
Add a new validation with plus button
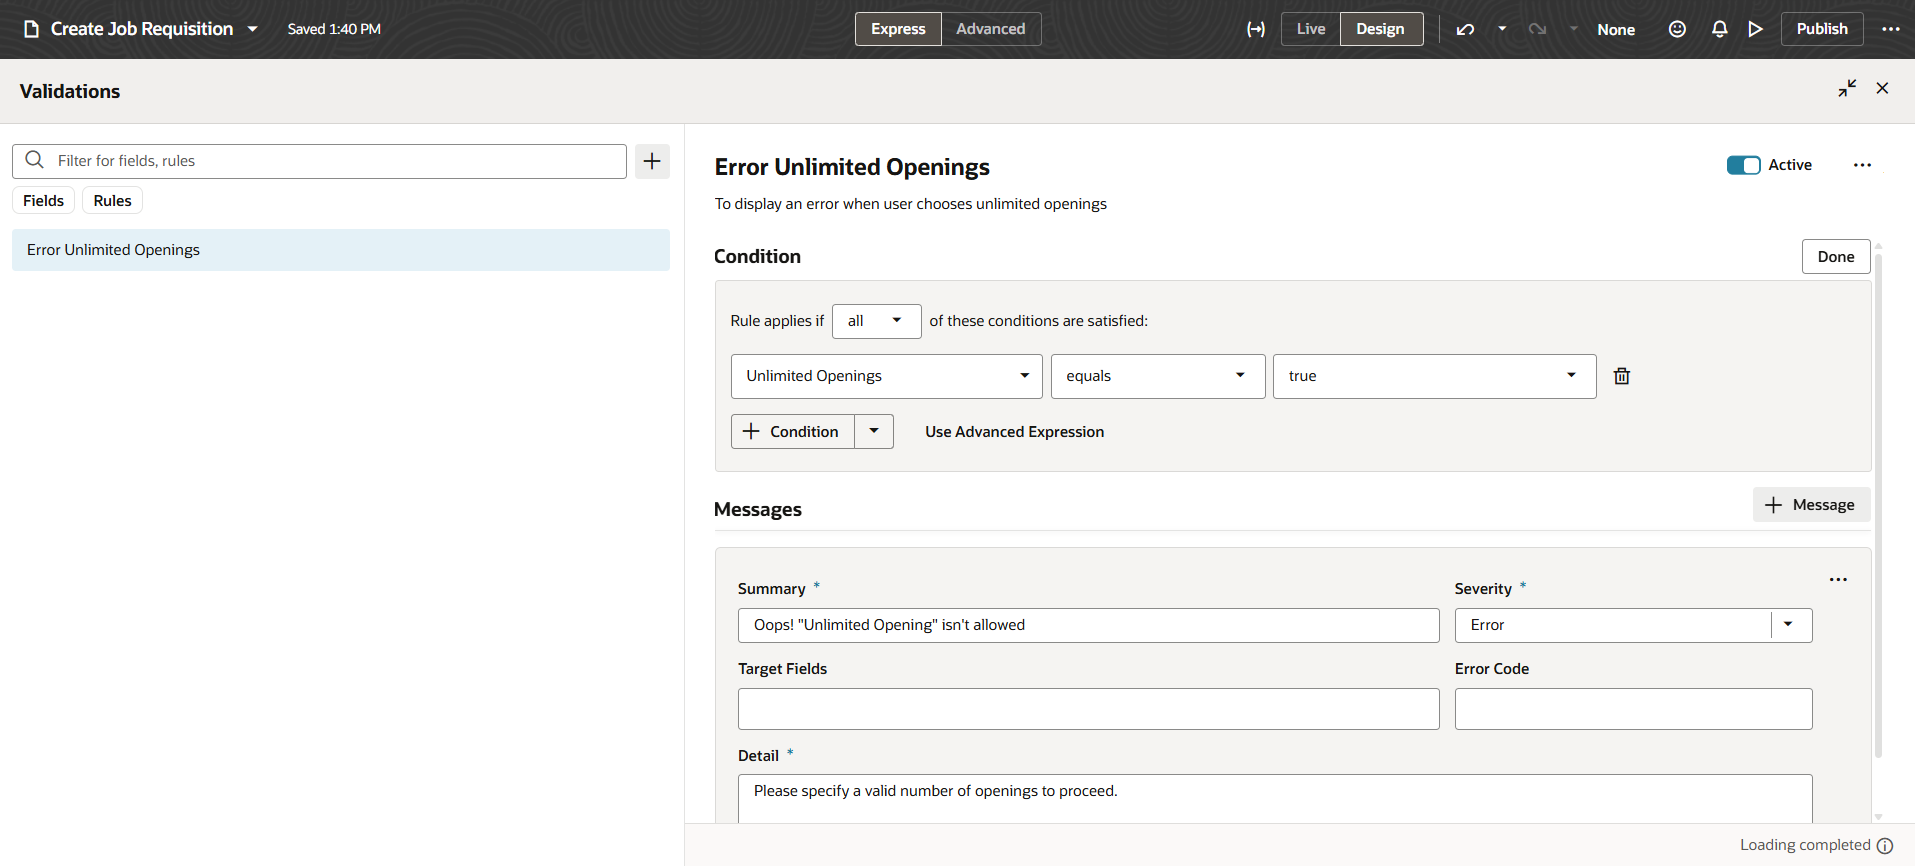point(652,161)
